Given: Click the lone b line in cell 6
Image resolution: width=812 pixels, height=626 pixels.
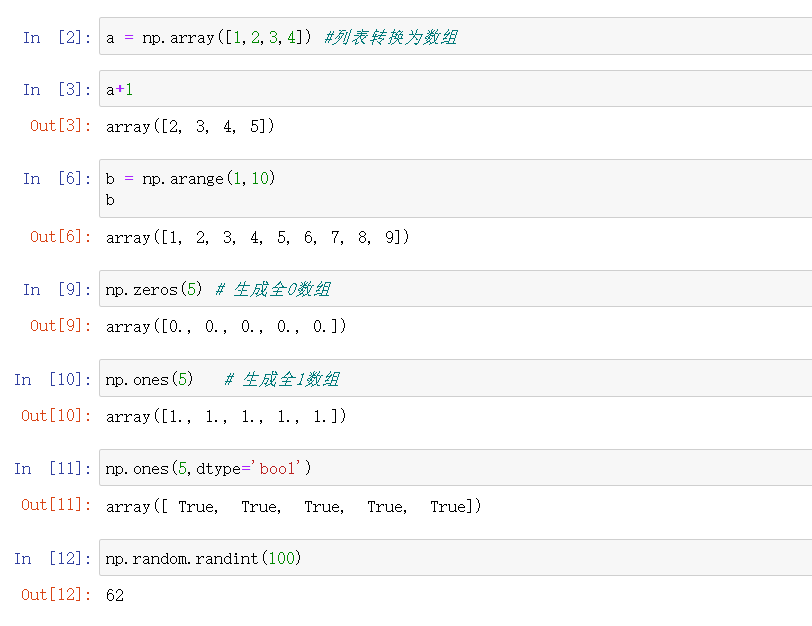Looking at the screenshot, I should pyautogui.click(x=110, y=200).
